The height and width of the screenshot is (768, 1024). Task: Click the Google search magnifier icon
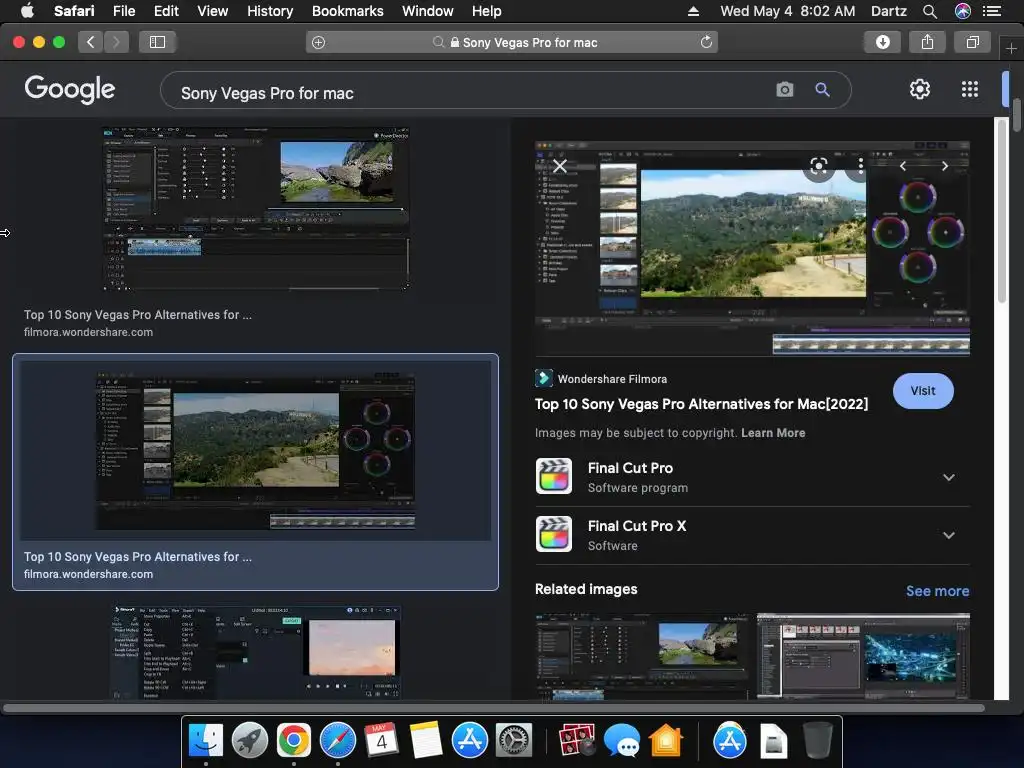point(822,89)
